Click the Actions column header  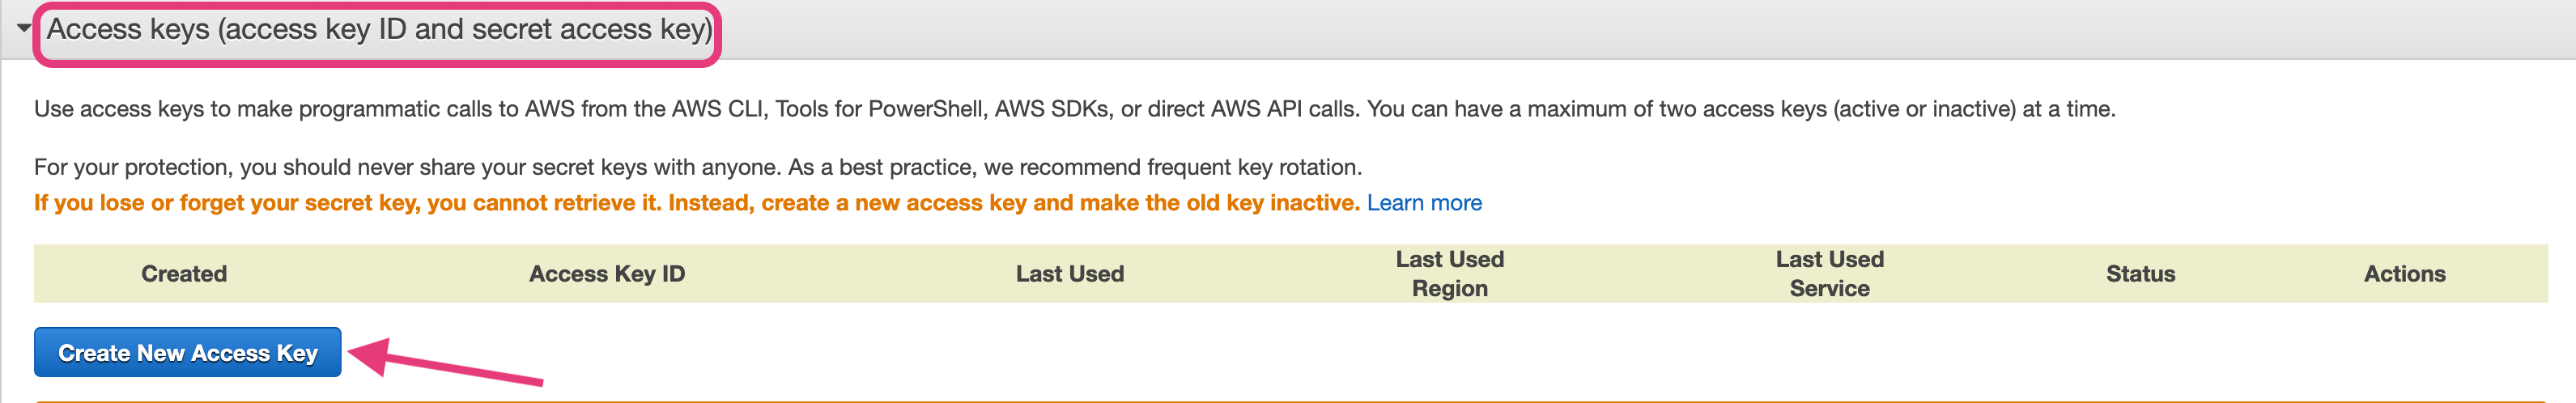[2403, 274]
